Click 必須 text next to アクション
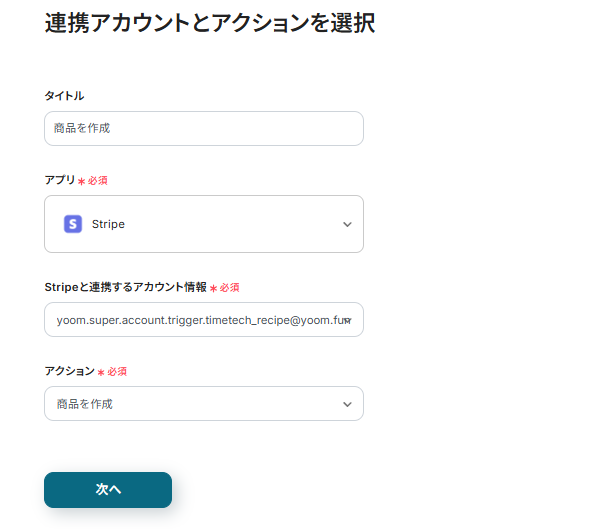Viewport: 603px width, 529px height. coord(117,371)
